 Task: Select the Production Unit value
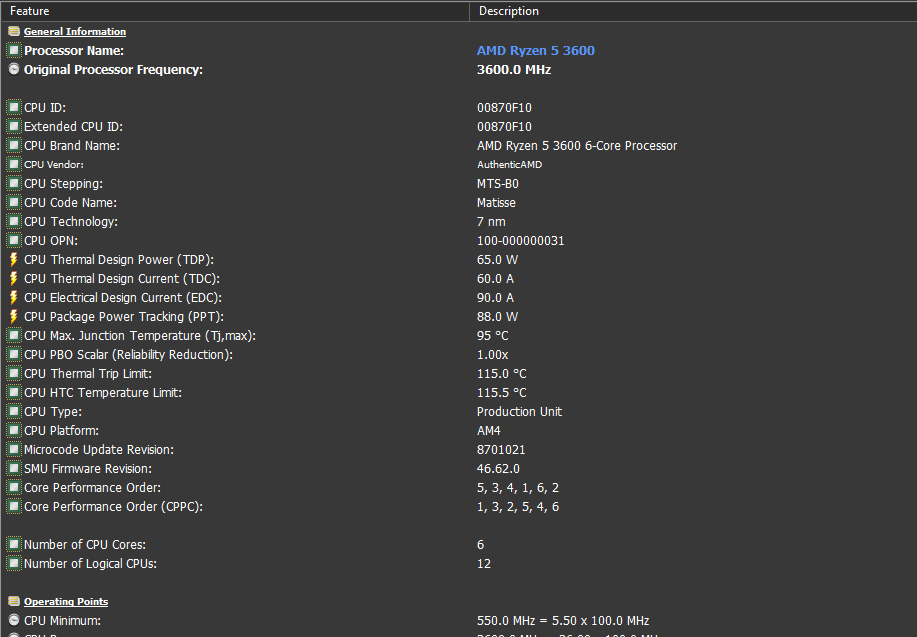[x=519, y=412]
